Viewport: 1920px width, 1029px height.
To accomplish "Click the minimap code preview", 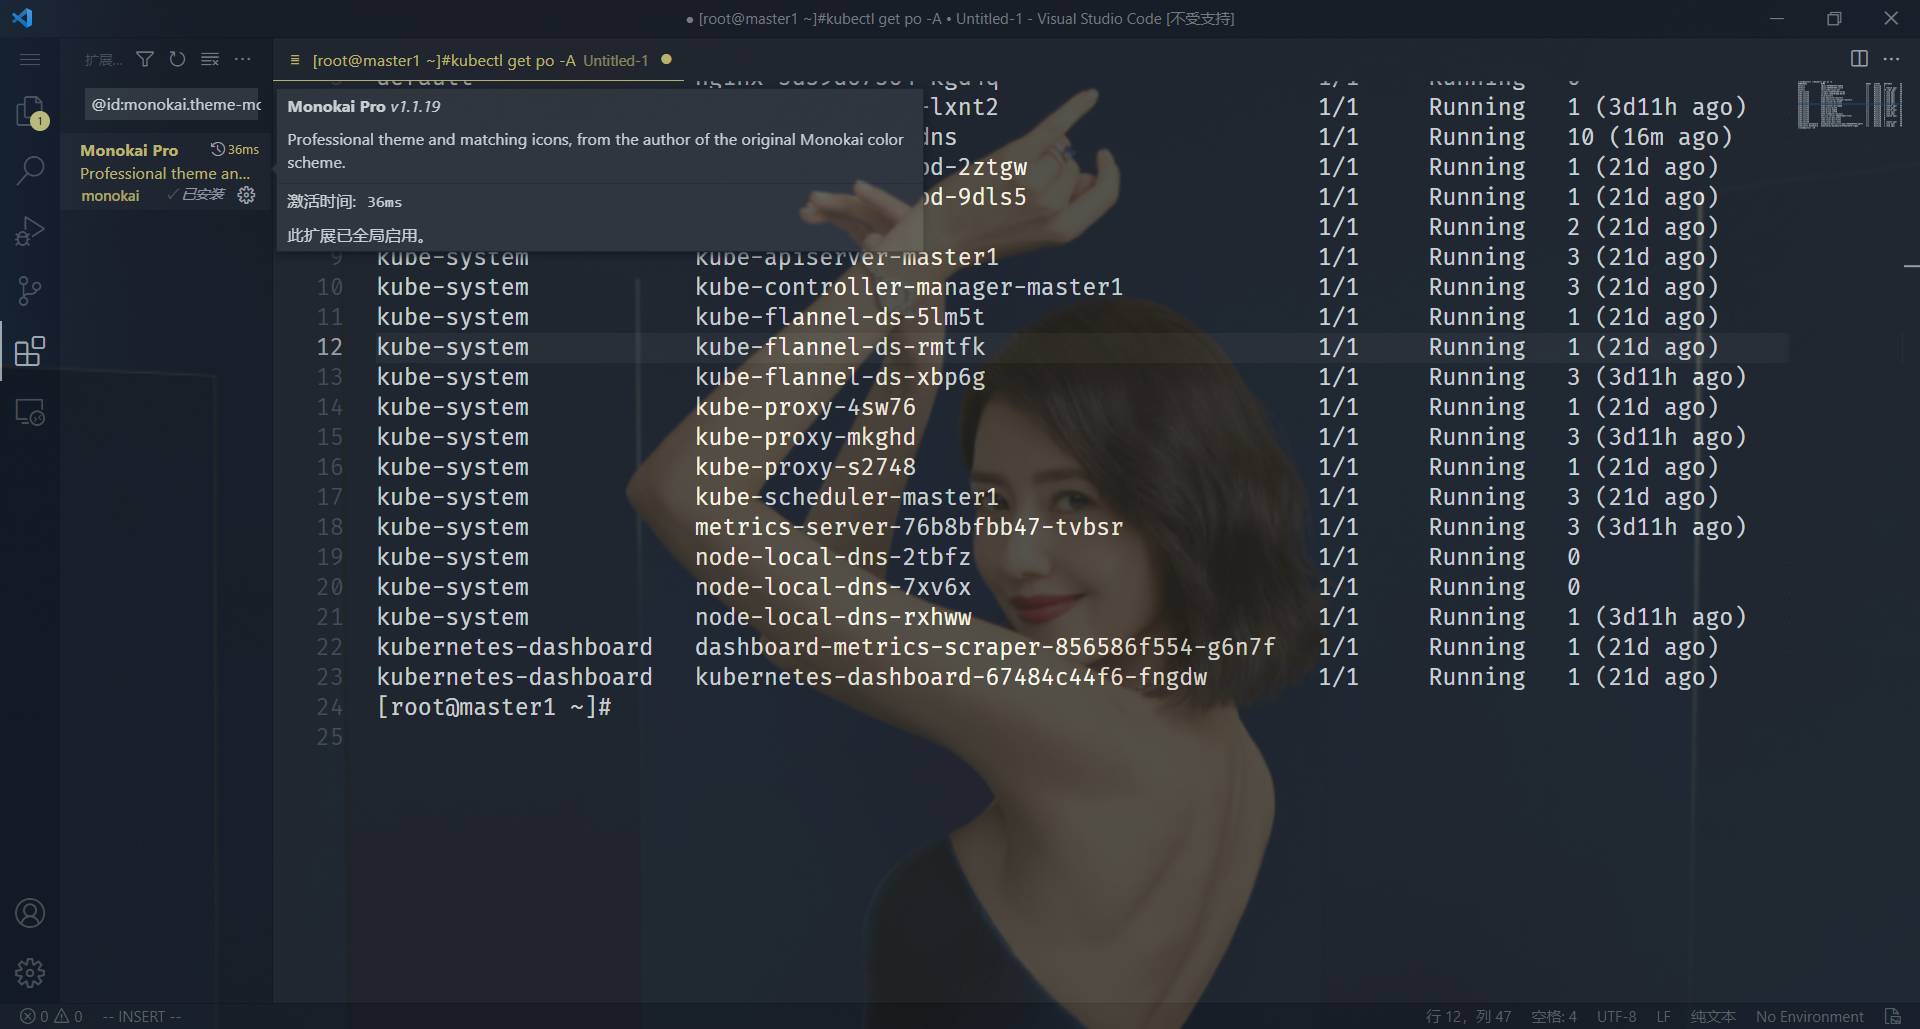I will click(x=1849, y=105).
